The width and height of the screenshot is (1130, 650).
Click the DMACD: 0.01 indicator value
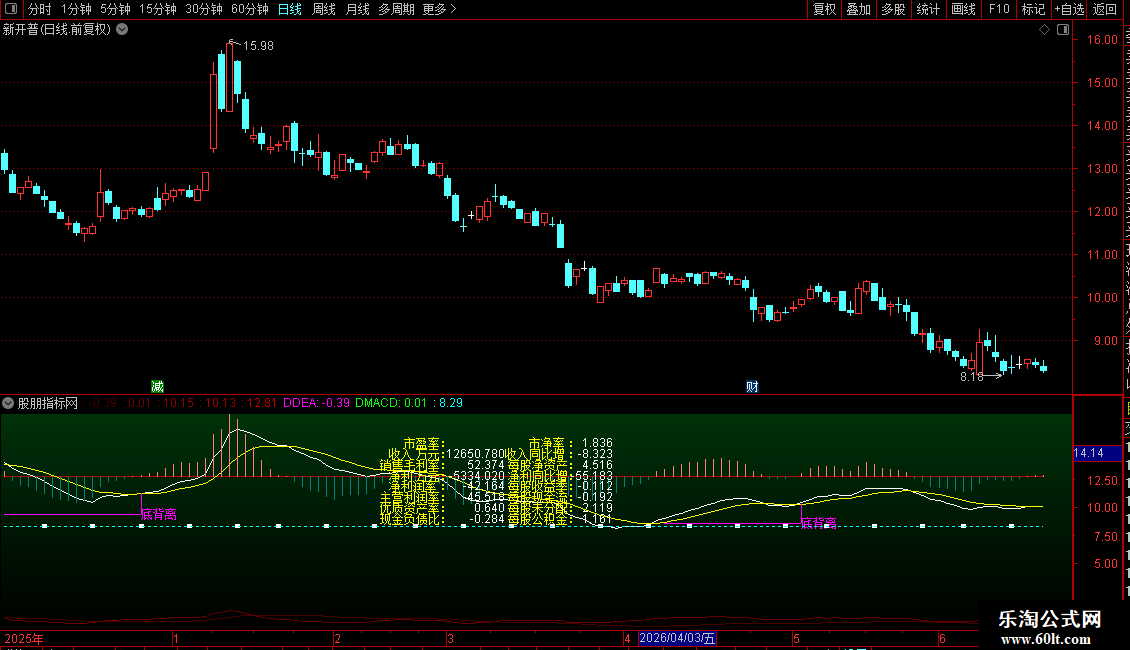[x=391, y=404]
